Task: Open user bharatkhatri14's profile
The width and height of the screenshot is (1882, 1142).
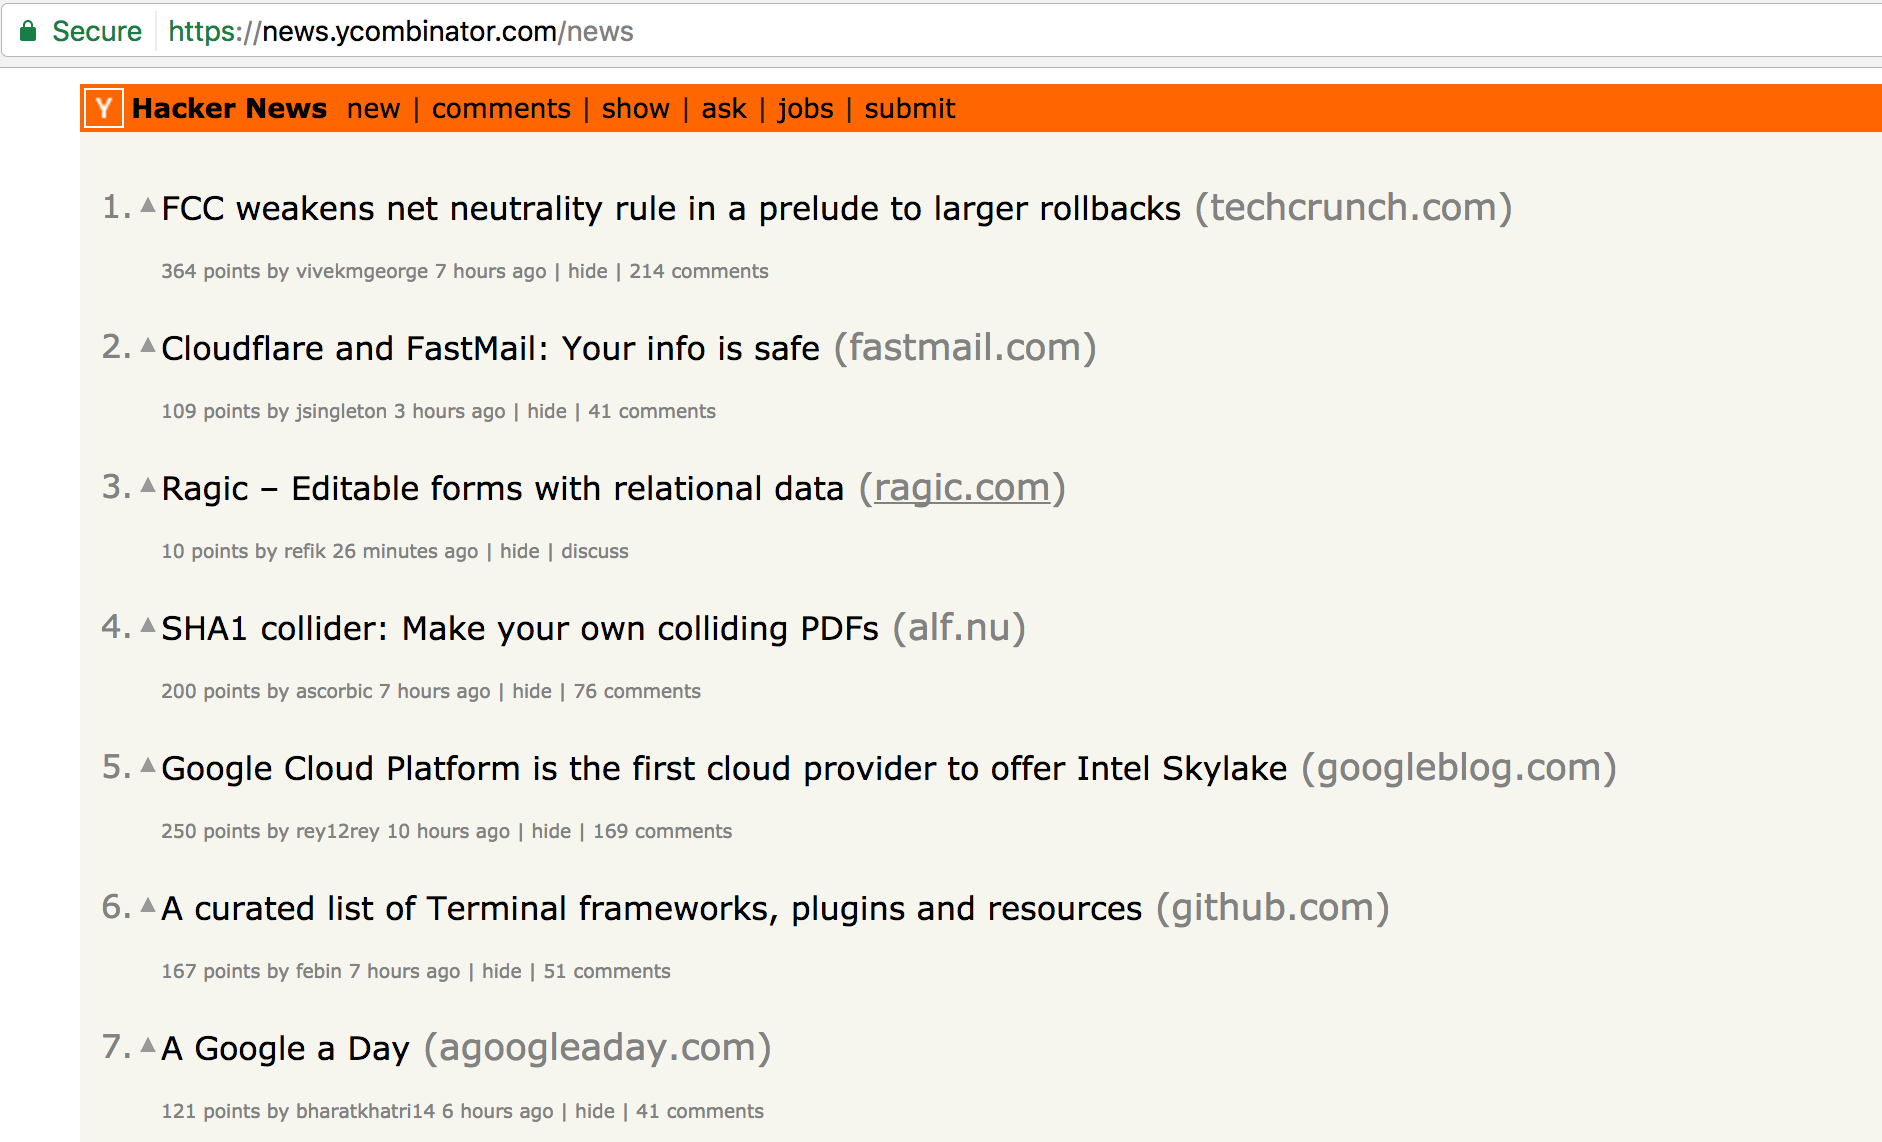Action: pyautogui.click(x=366, y=1111)
